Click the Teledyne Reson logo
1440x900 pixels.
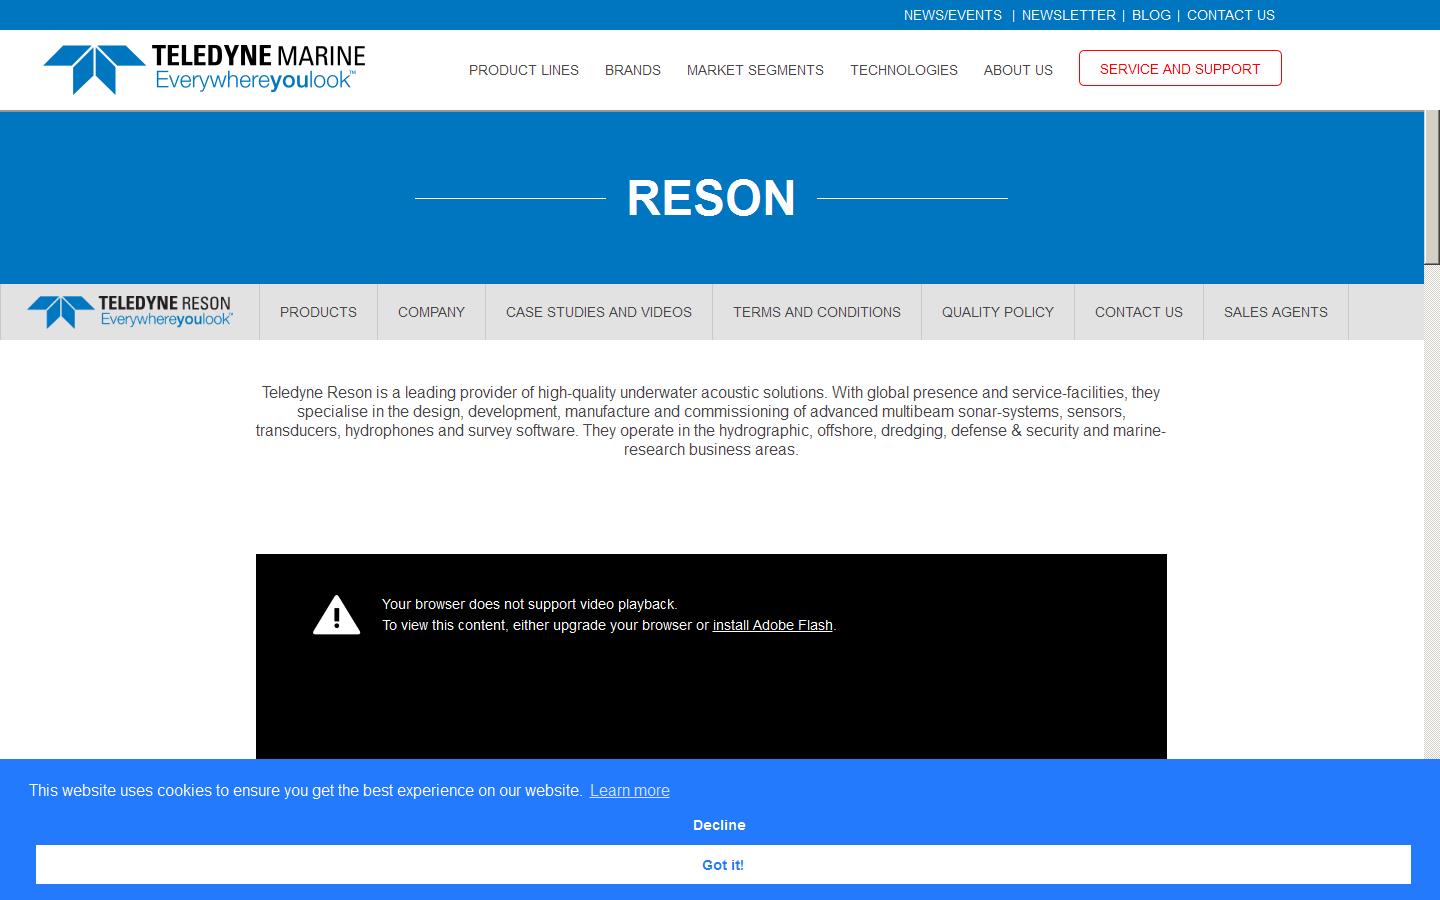130,312
